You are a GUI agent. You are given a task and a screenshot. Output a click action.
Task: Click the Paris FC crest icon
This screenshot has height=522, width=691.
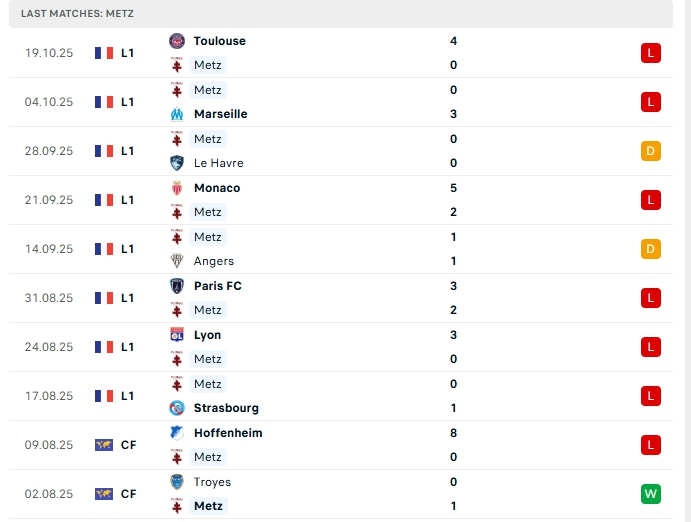pyautogui.click(x=177, y=286)
